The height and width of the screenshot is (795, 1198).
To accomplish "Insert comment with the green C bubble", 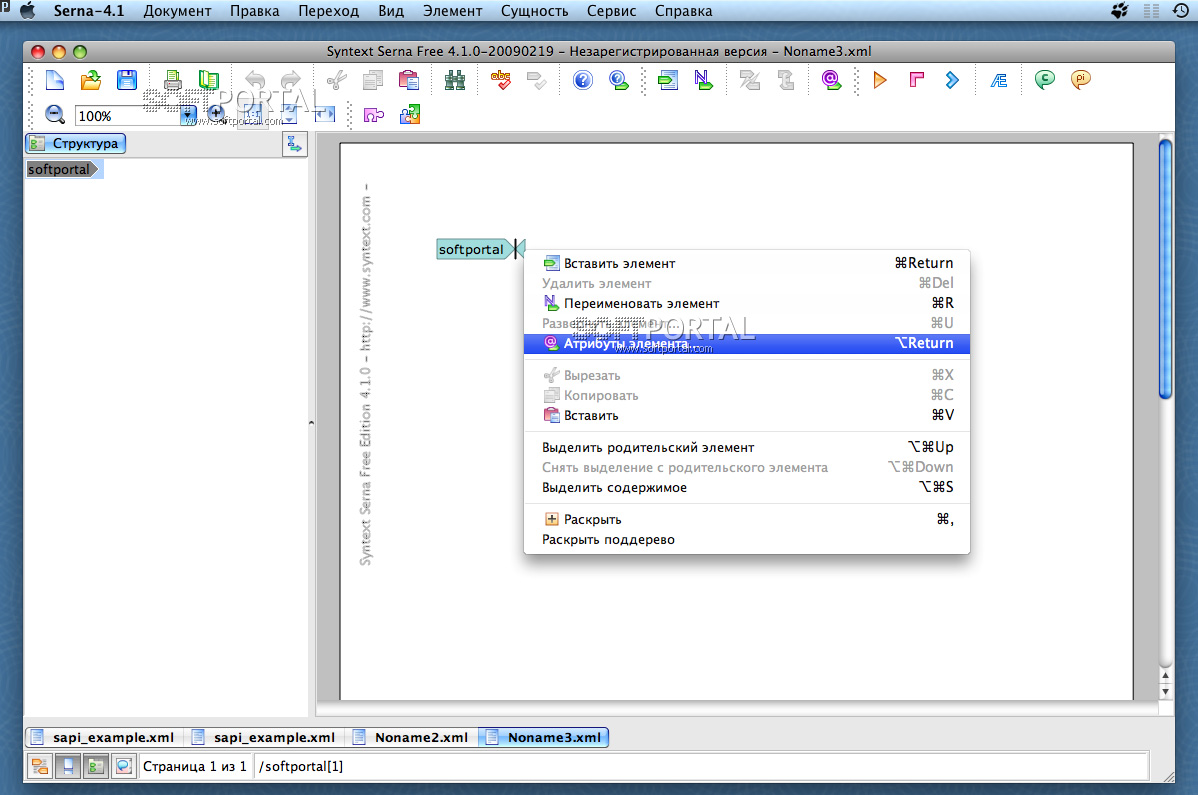I will pos(1044,79).
